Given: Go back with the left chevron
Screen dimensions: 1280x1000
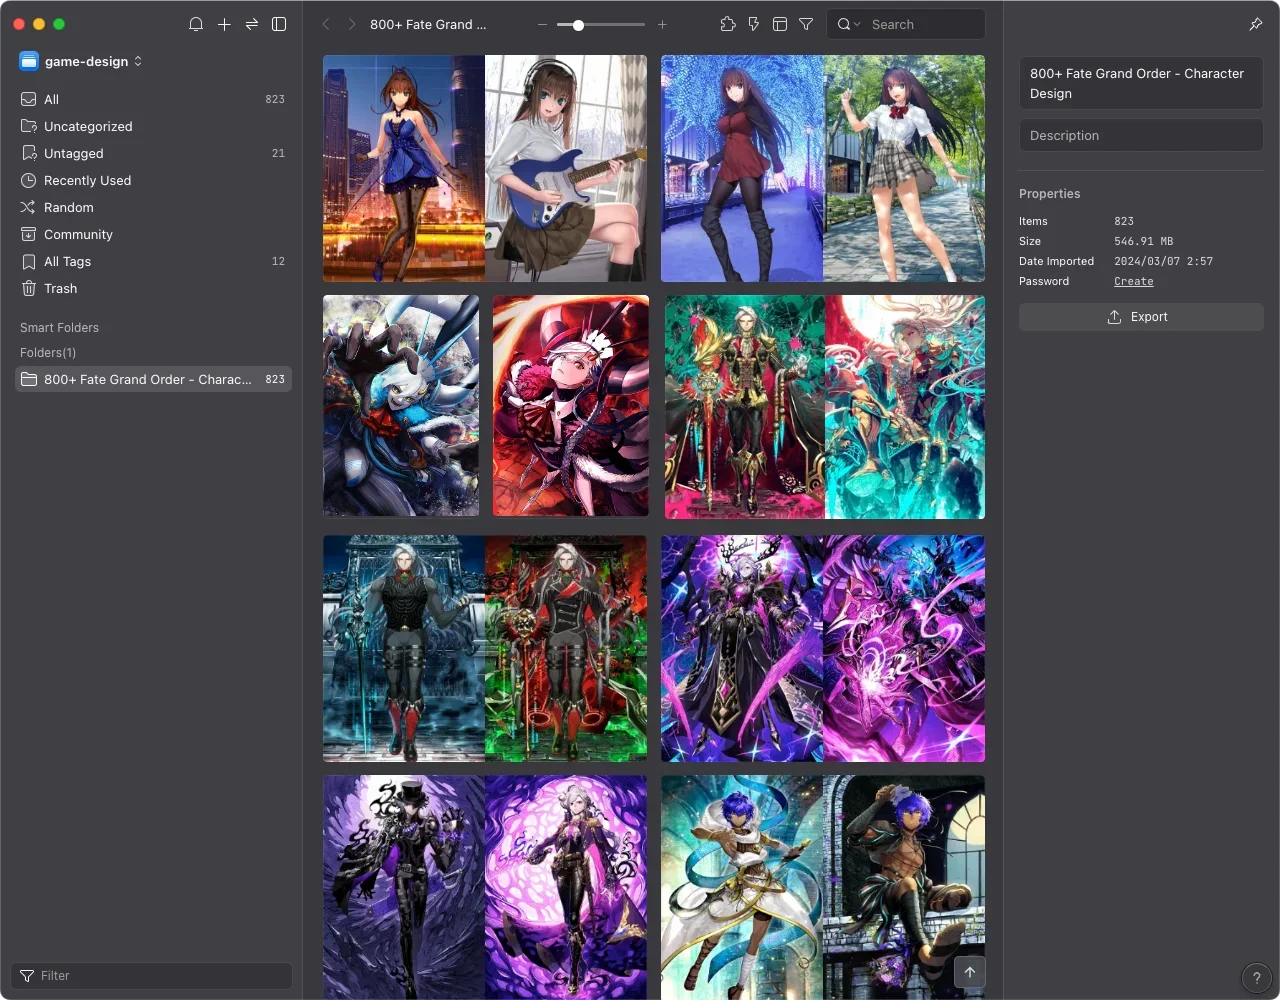Looking at the screenshot, I should pos(326,24).
